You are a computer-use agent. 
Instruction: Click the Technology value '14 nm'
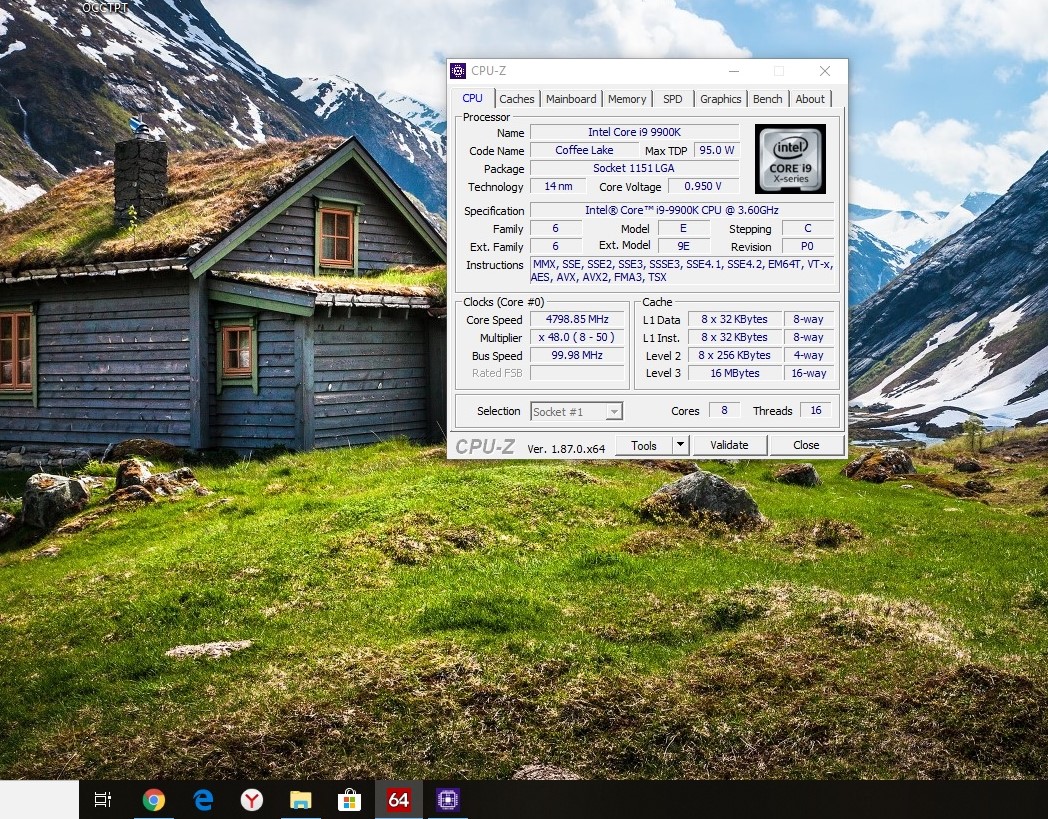tap(558, 187)
